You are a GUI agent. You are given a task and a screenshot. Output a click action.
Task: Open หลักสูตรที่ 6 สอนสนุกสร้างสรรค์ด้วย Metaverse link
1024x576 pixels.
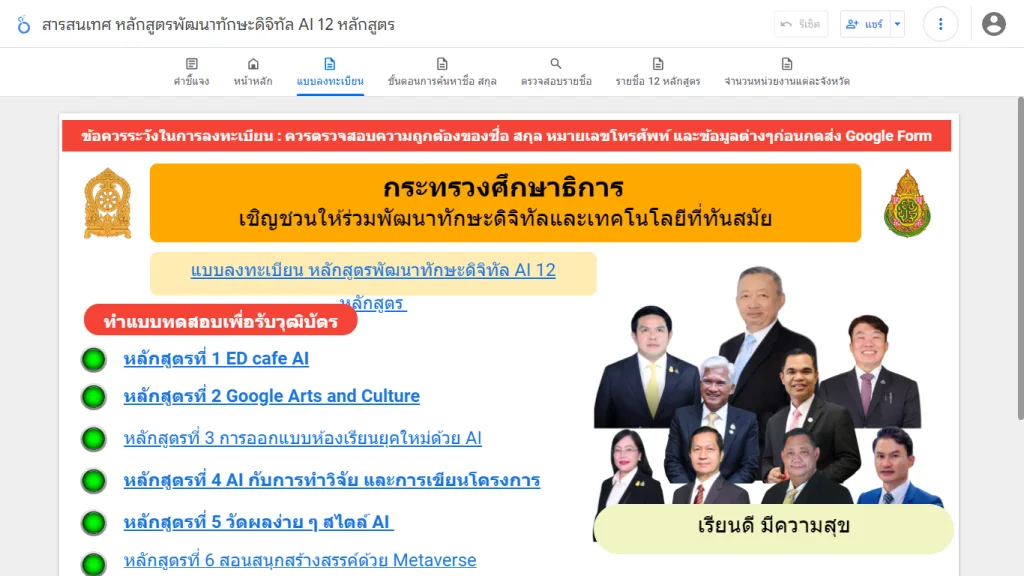[300, 560]
